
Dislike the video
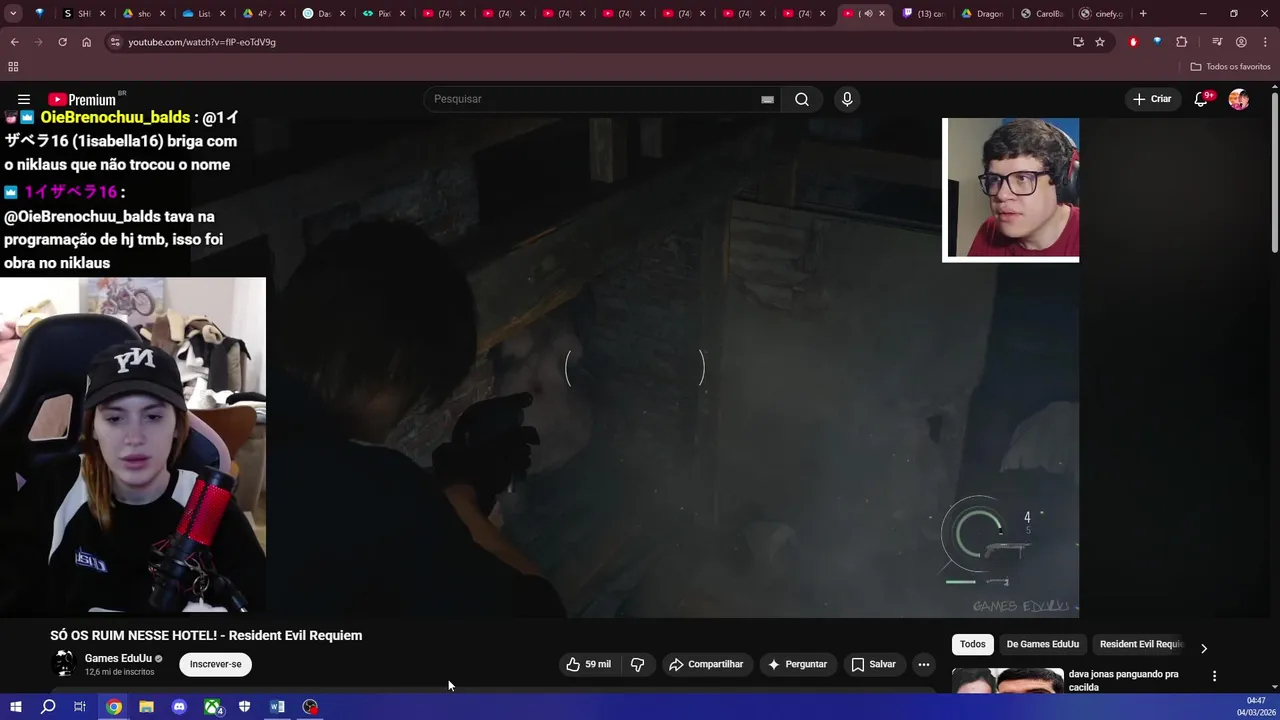pyautogui.click(x=637, y=664)
